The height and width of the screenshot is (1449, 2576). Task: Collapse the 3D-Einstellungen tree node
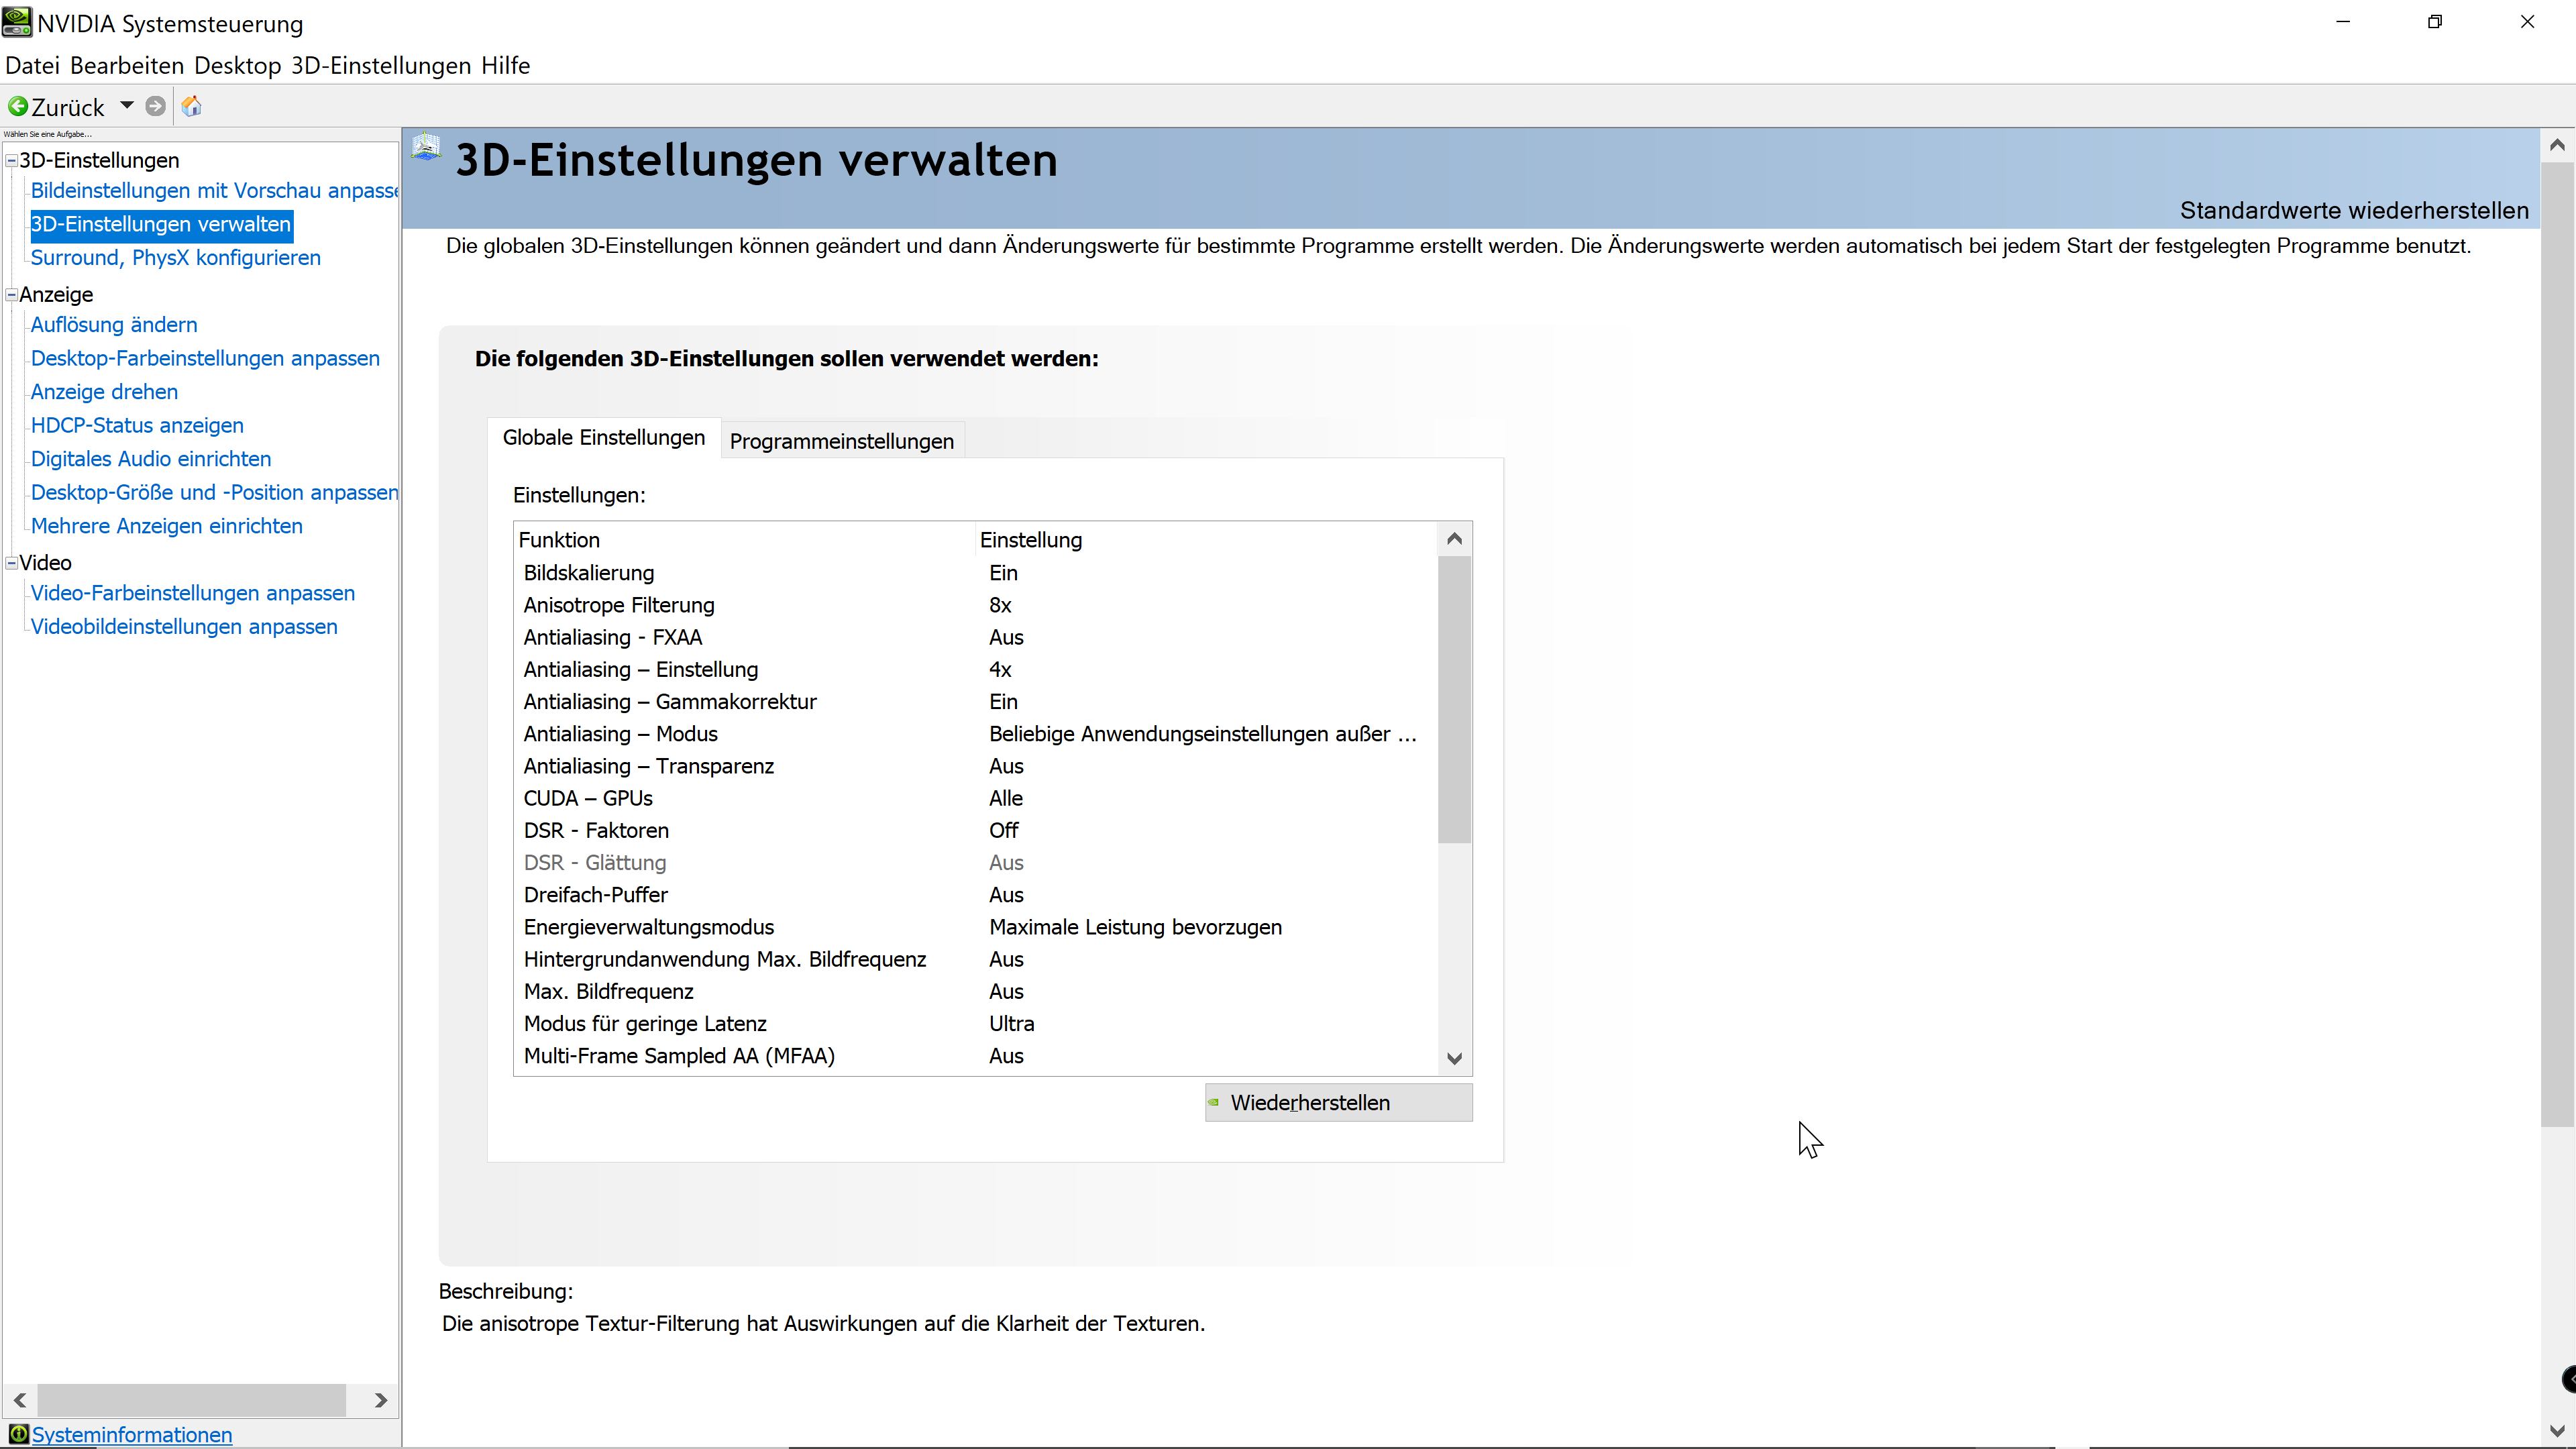click(12, 160)
